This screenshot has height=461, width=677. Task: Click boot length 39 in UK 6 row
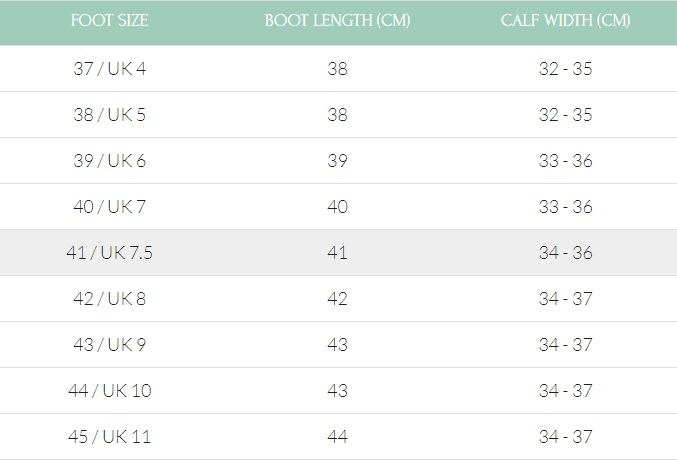[337, 161]
